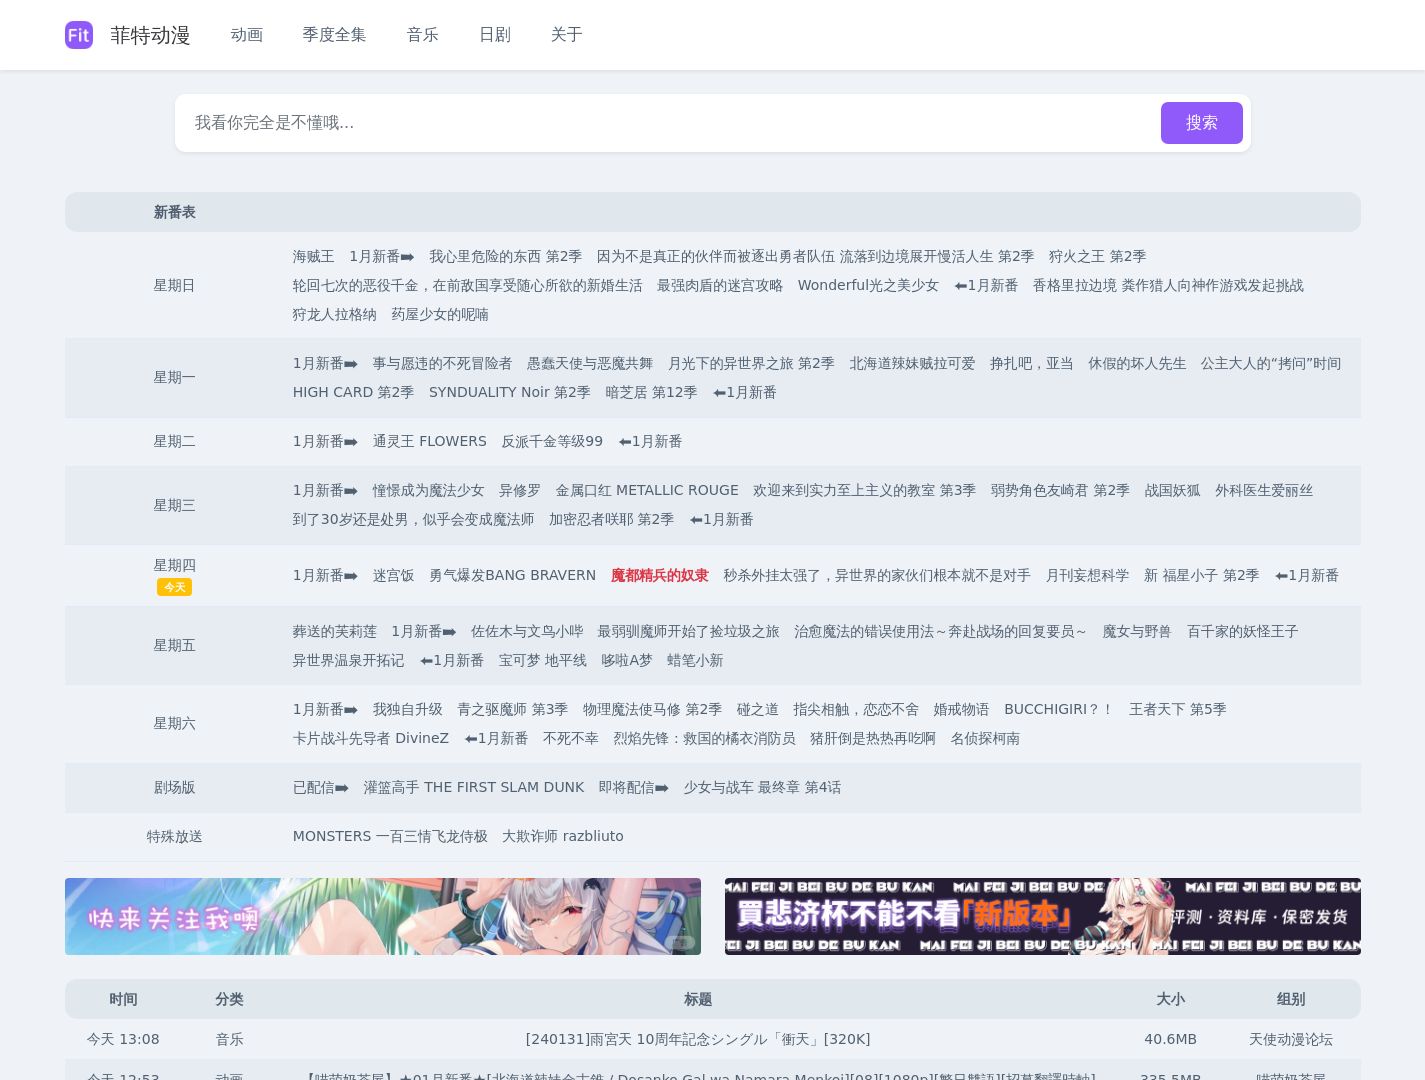Screen dimensions: 1425x1080
Task: Open 宝可梦 地平线
Action: (543, 661)
